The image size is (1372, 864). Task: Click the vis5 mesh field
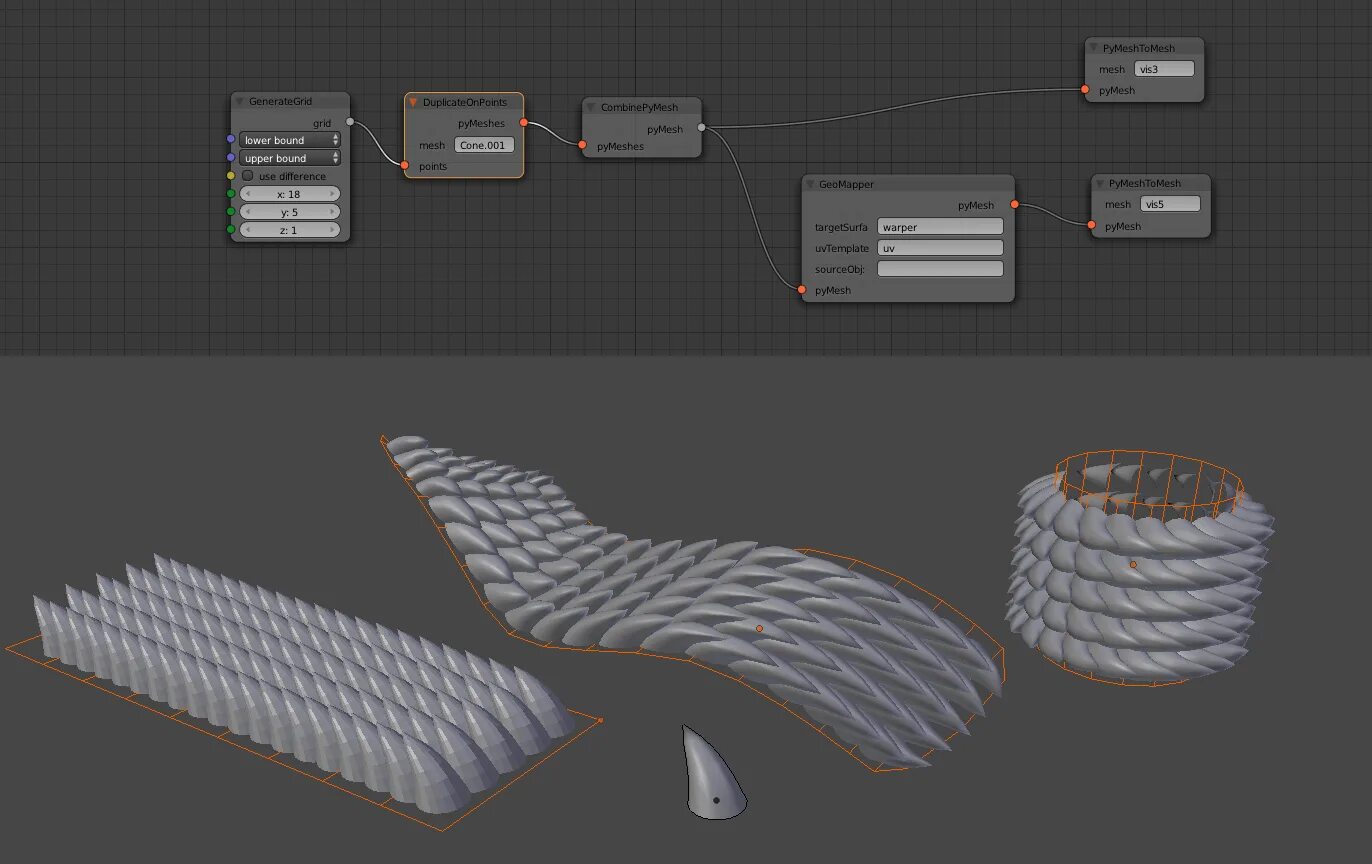1170,204
